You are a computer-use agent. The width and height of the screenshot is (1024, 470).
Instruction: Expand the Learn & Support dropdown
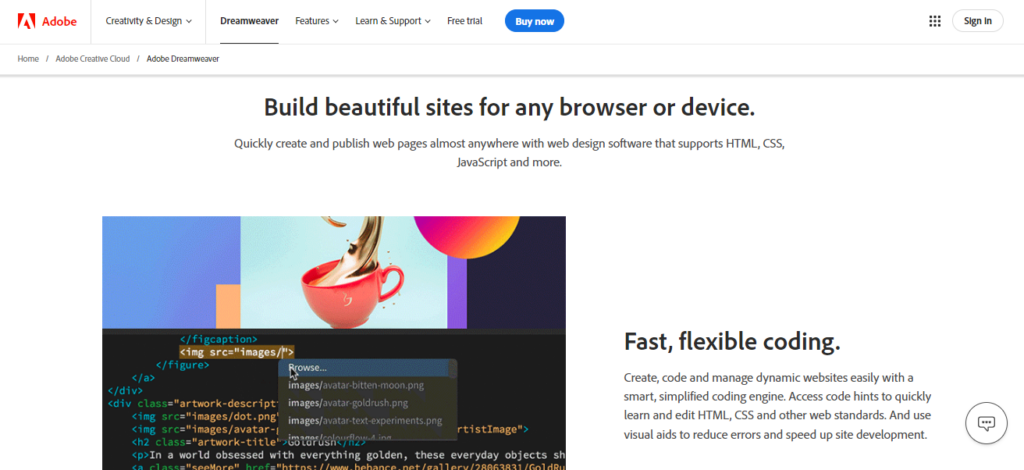click(x=393, y=21)
